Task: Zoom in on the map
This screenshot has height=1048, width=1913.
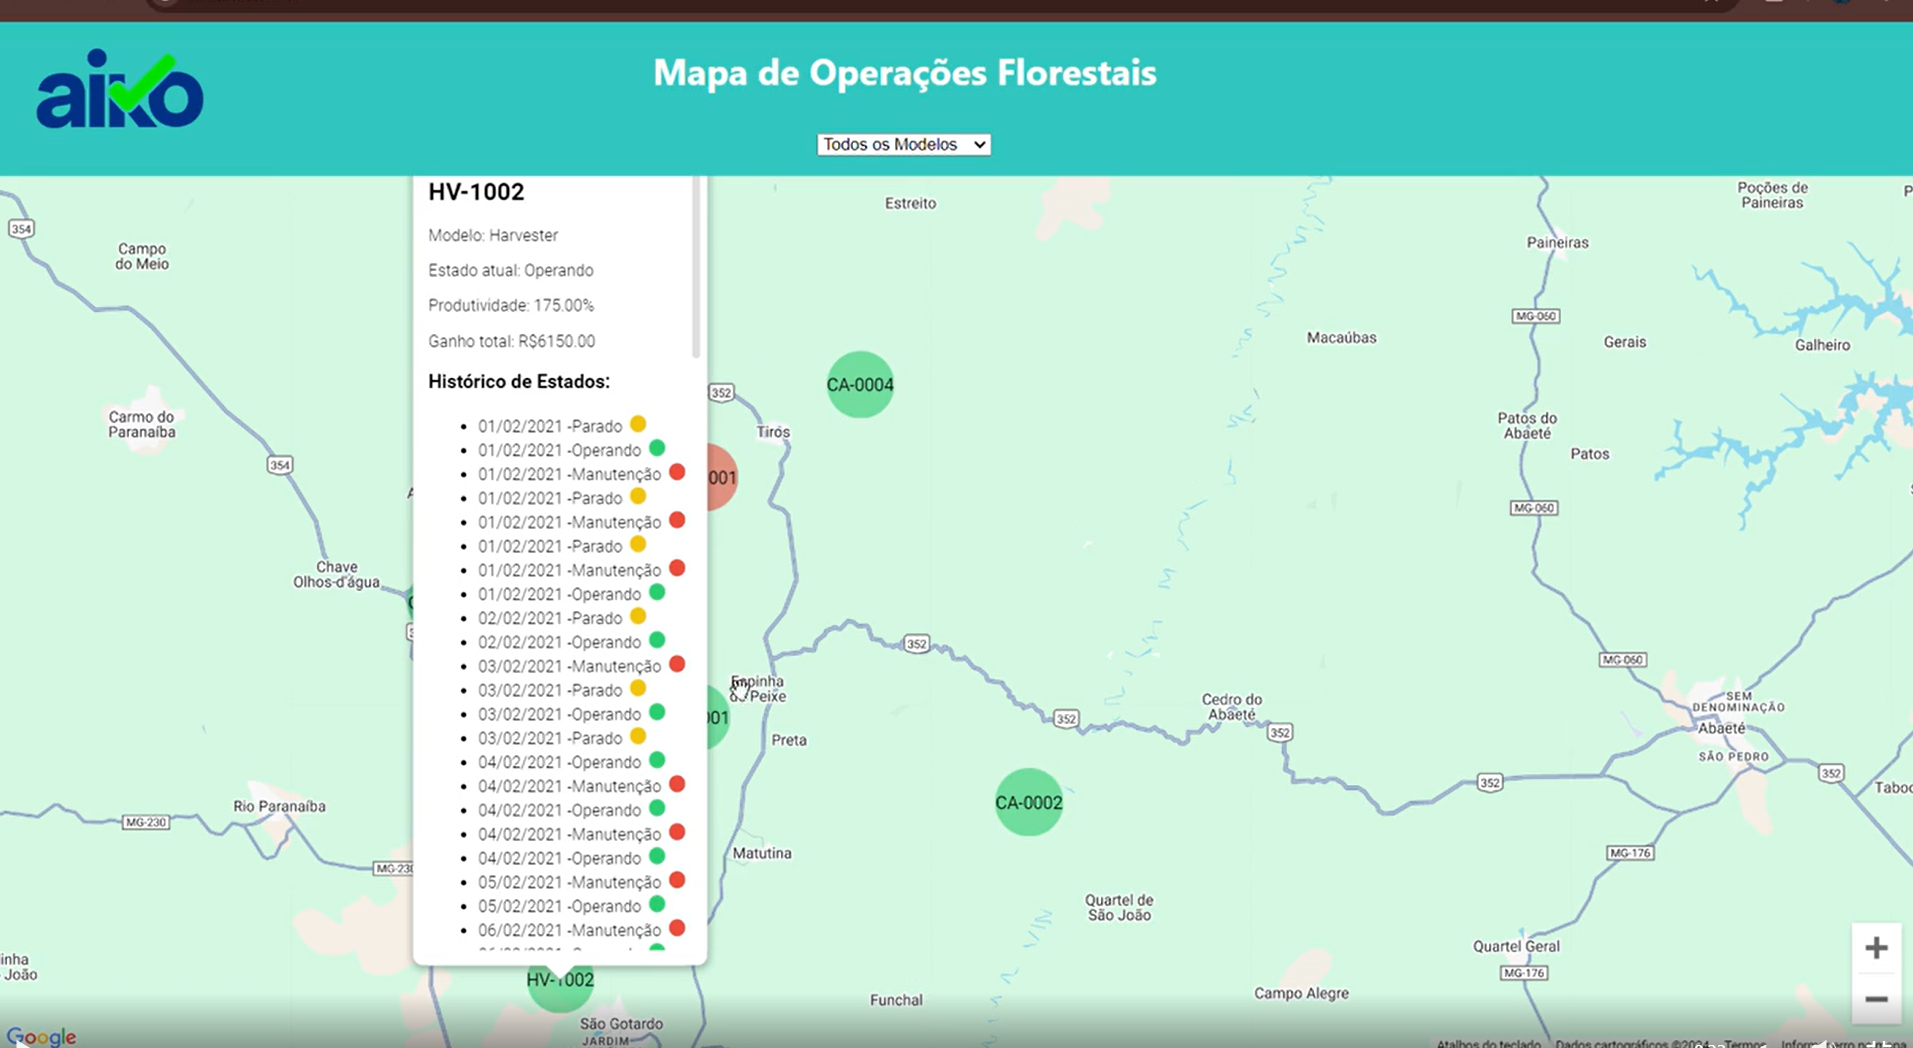Action: point(1876,948)
